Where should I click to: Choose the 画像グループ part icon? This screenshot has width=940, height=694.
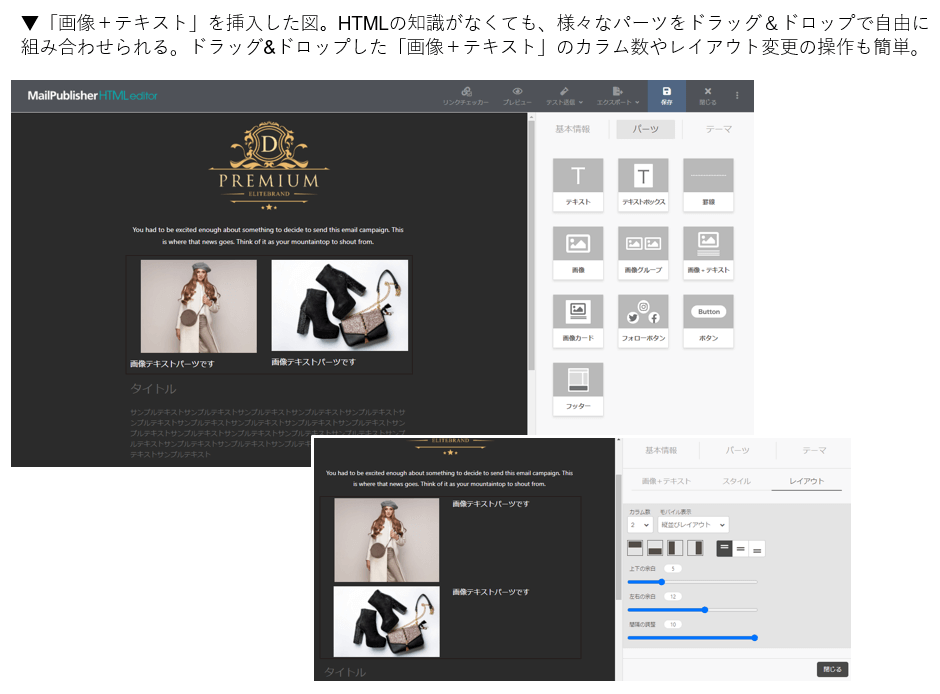pyautogui.click(x=643, y=251)
